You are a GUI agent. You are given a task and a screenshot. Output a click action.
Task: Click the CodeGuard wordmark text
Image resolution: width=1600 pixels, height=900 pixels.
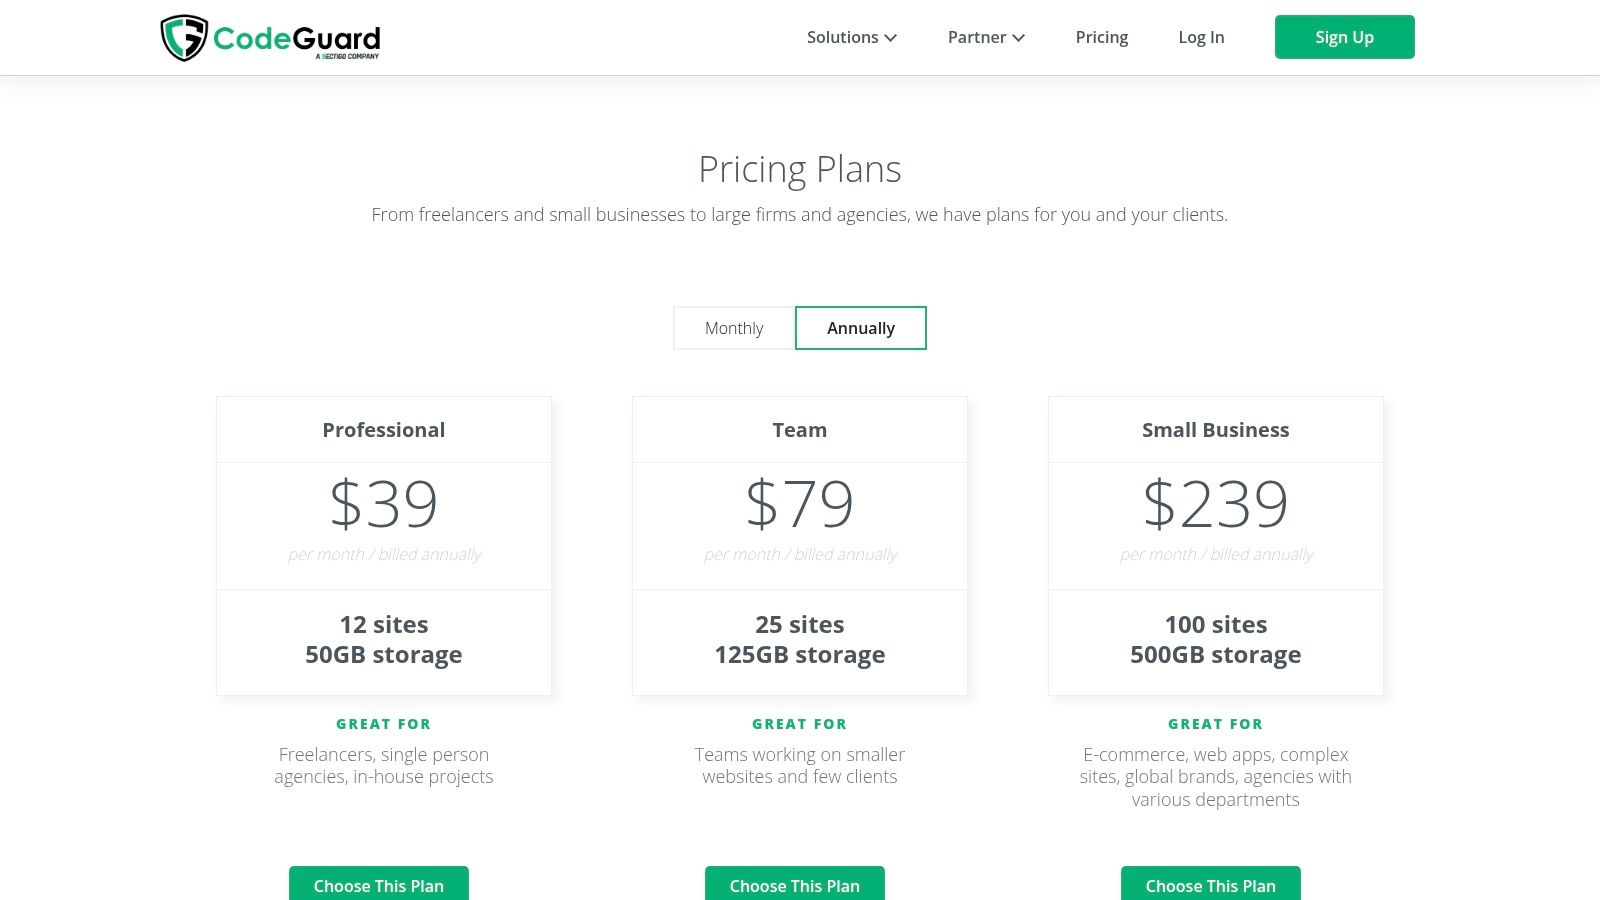tap(297, 39)
